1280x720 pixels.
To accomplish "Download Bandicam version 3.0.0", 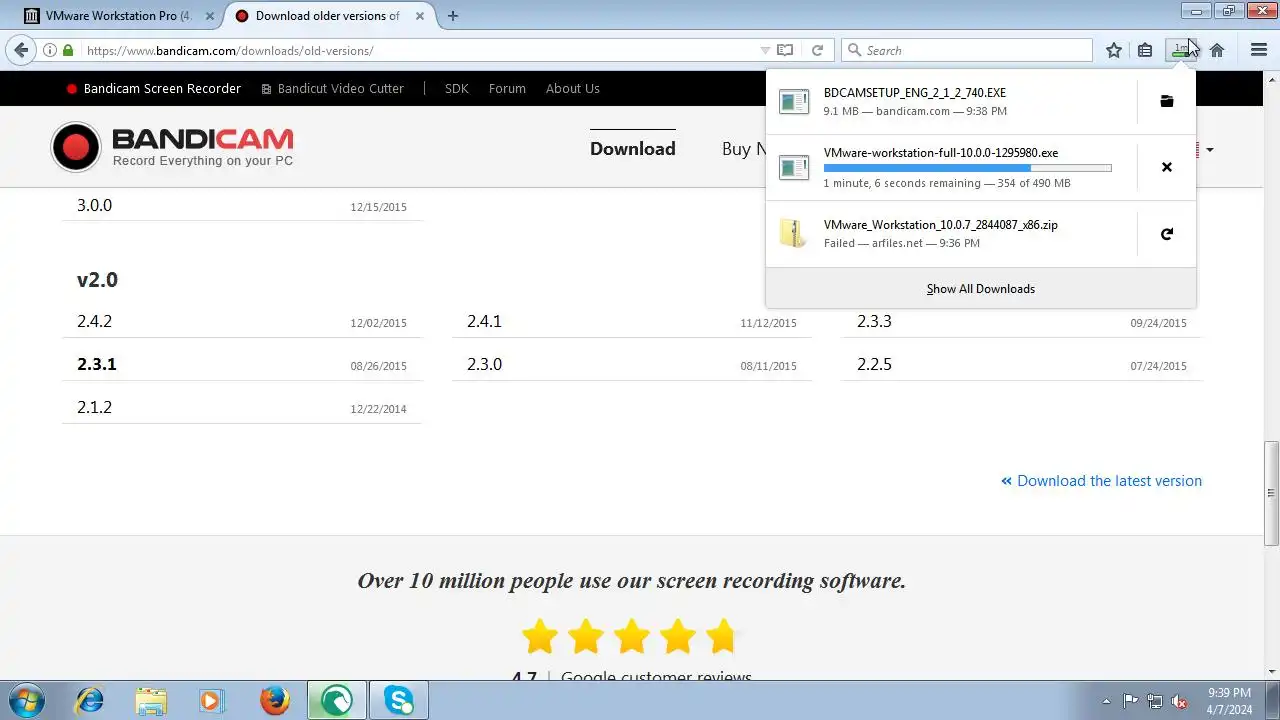I will [x=94, y=205].
